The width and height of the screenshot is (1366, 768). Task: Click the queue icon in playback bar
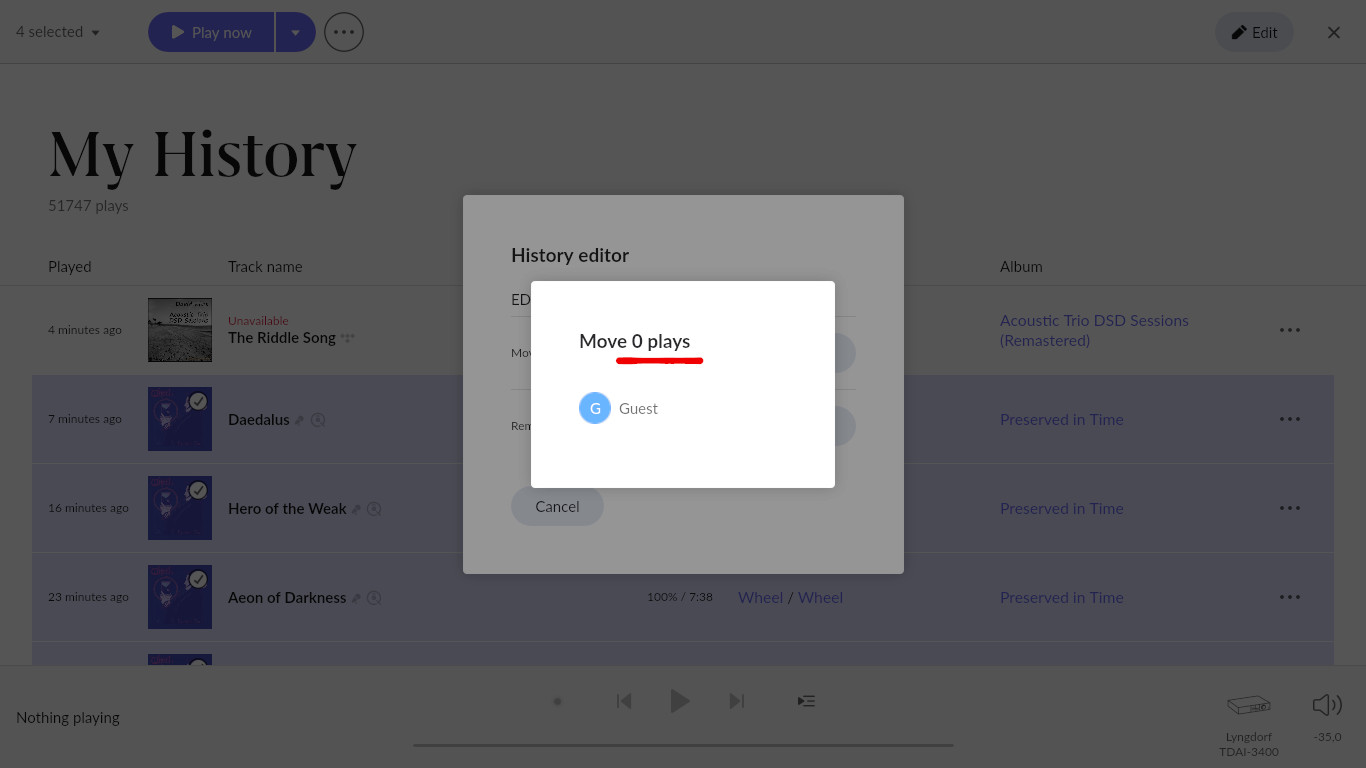pos(806,701)
